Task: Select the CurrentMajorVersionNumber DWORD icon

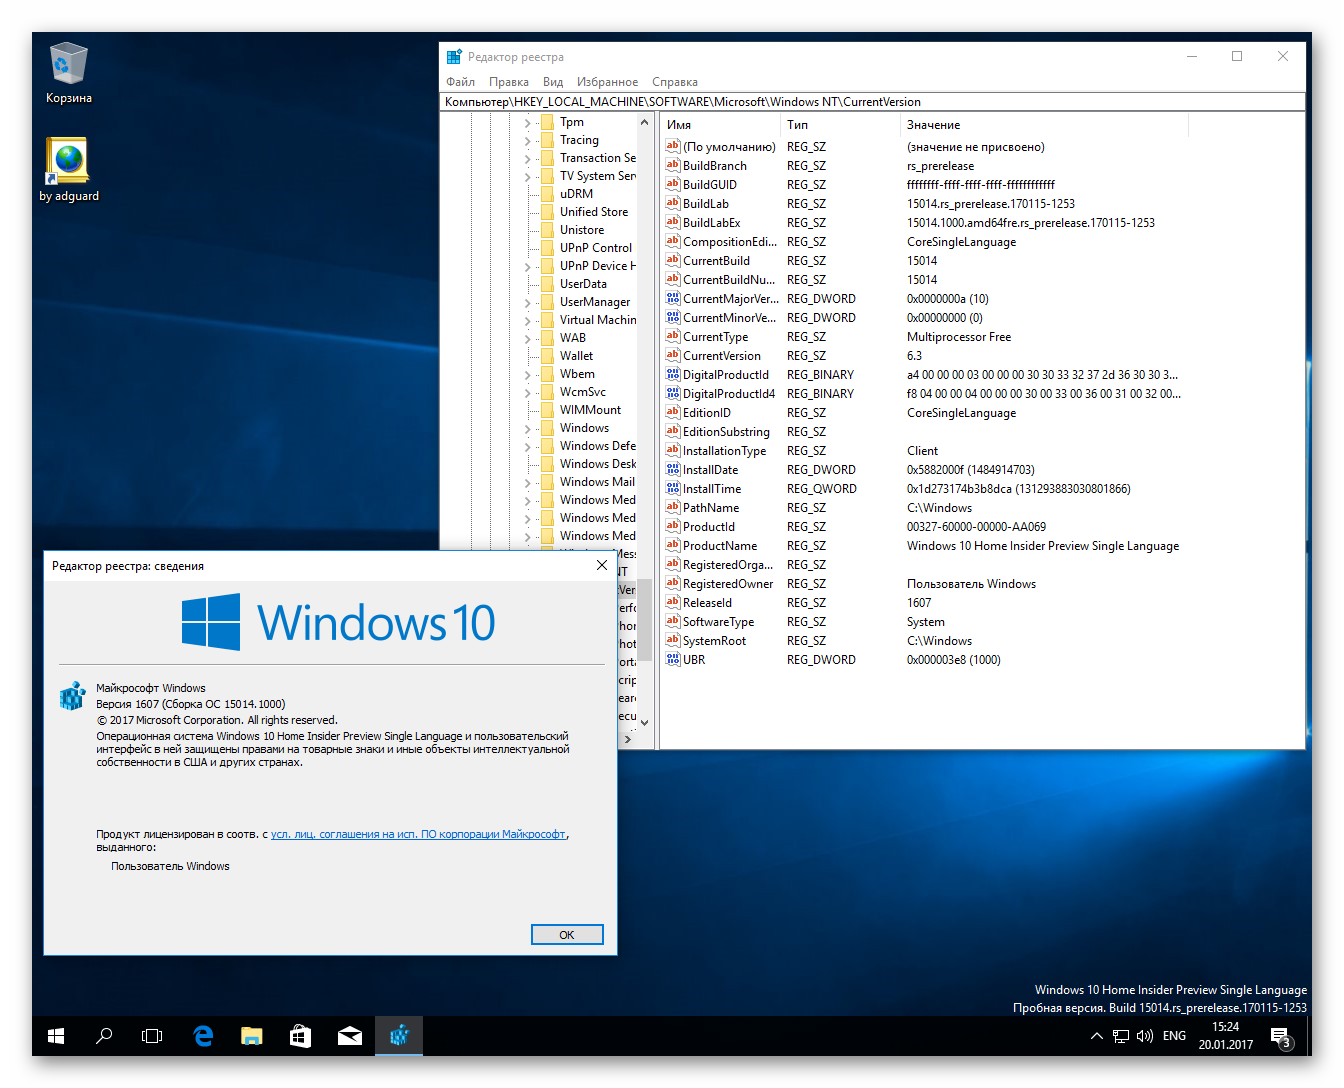Action: [673, 298]
